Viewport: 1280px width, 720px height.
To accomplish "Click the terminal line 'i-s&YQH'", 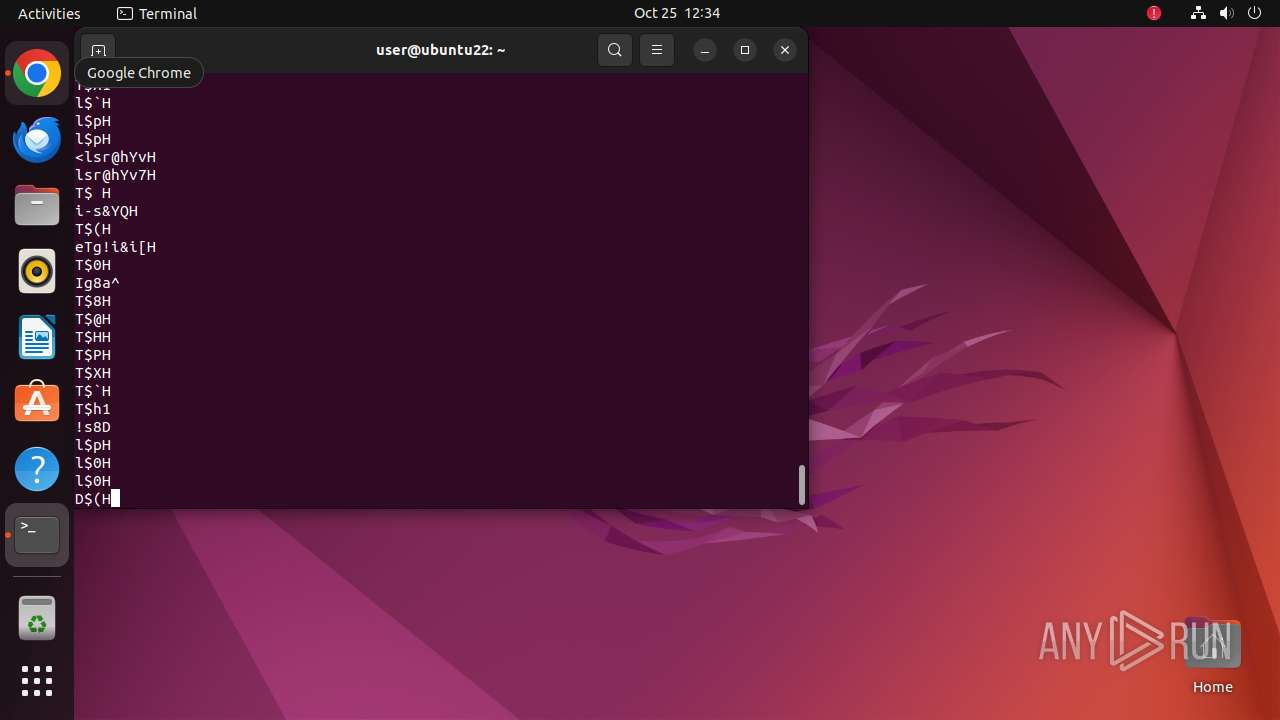I will click(106, 211).
